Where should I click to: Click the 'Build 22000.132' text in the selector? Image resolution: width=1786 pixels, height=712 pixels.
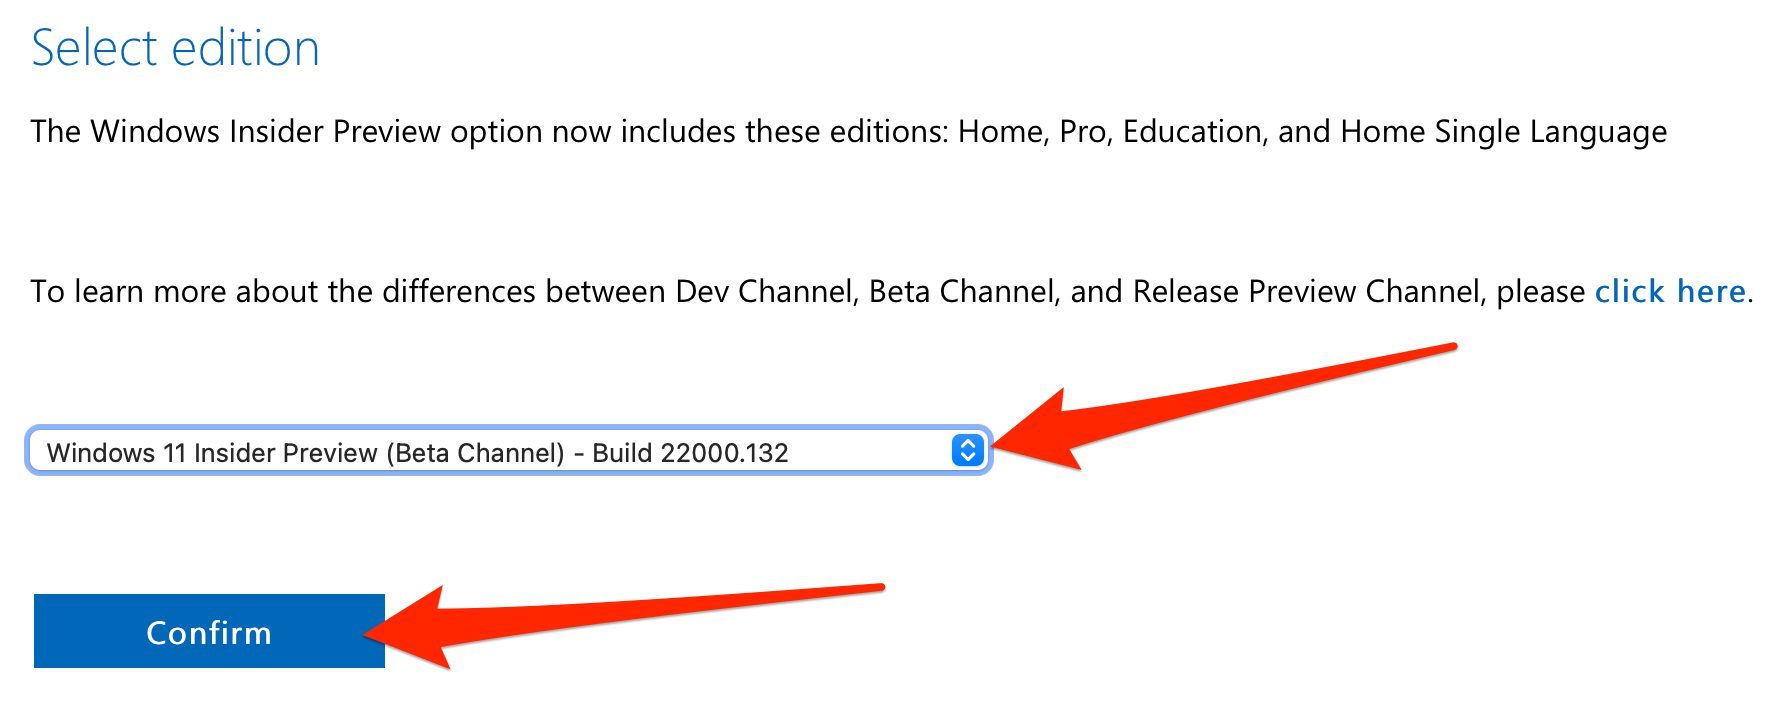click(690, 453)
